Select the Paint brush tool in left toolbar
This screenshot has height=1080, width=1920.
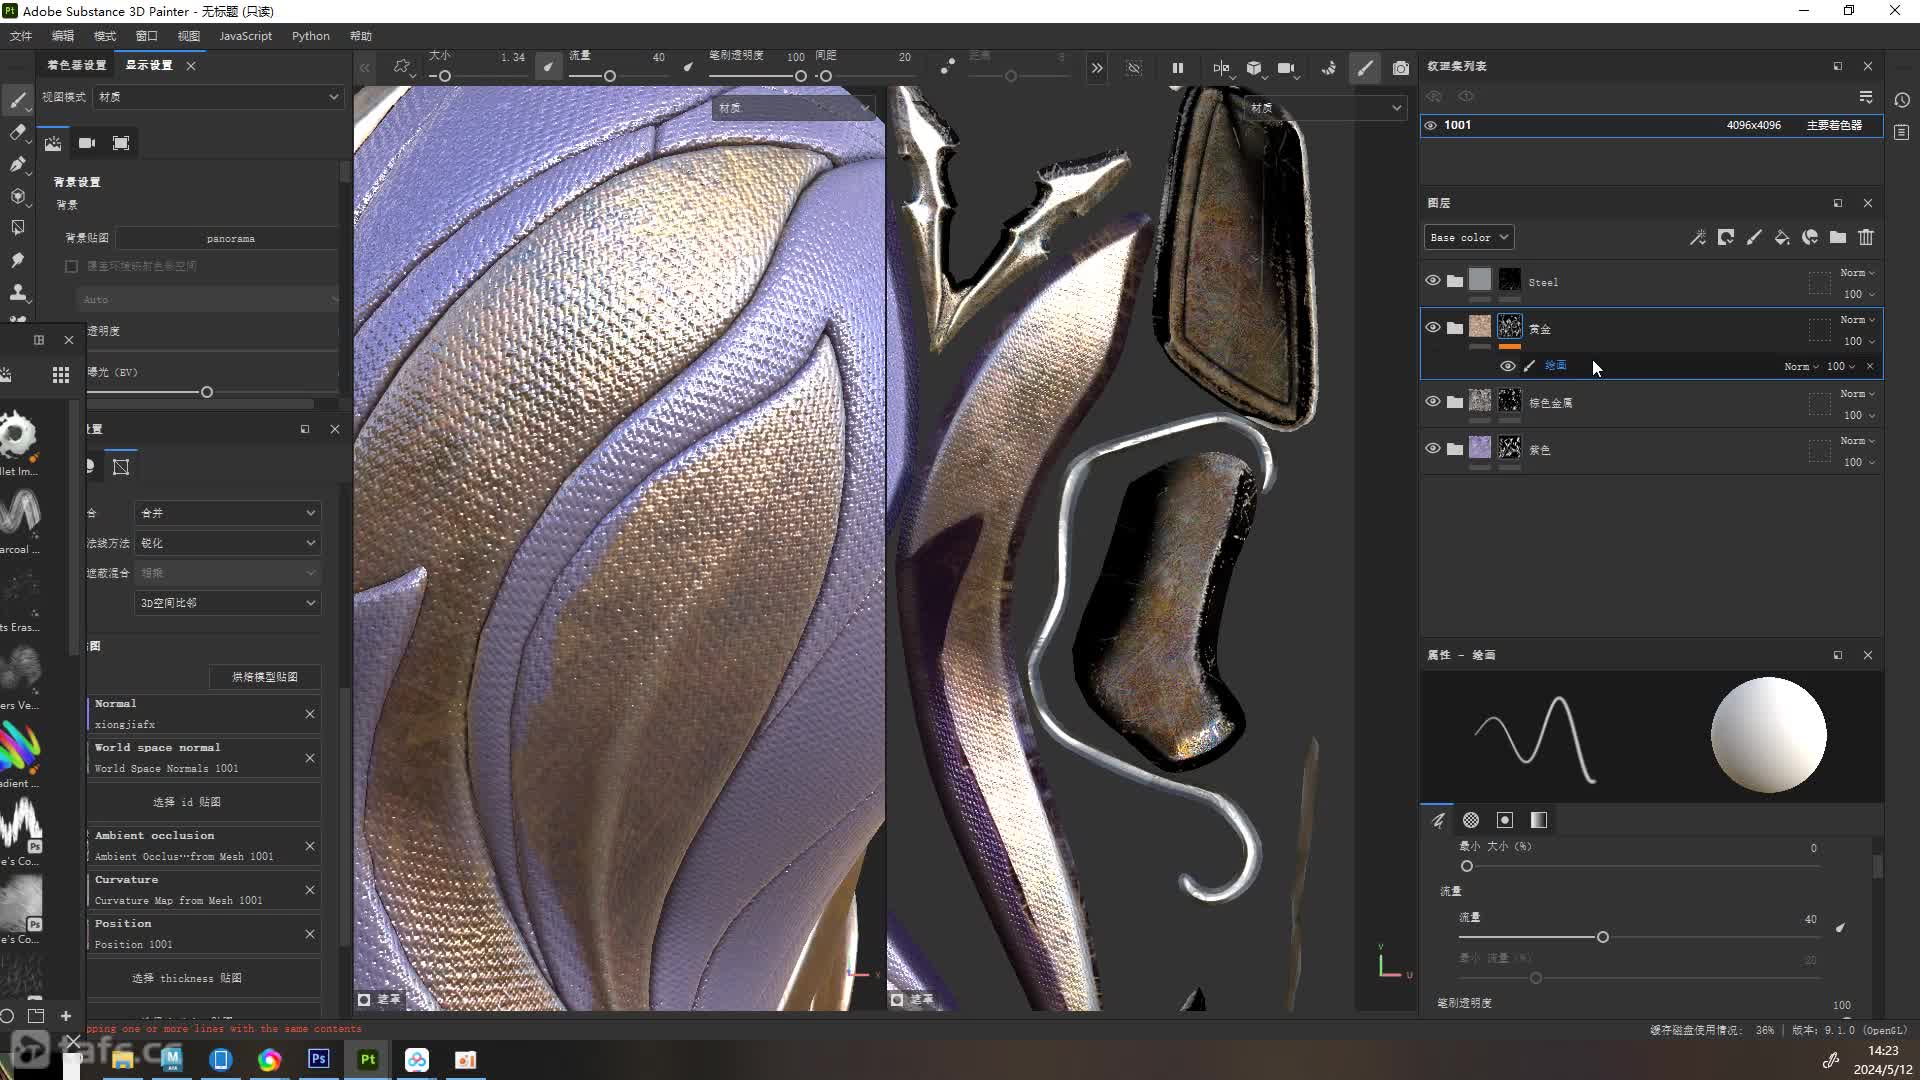pyautogui.click(x=17, y=100)
